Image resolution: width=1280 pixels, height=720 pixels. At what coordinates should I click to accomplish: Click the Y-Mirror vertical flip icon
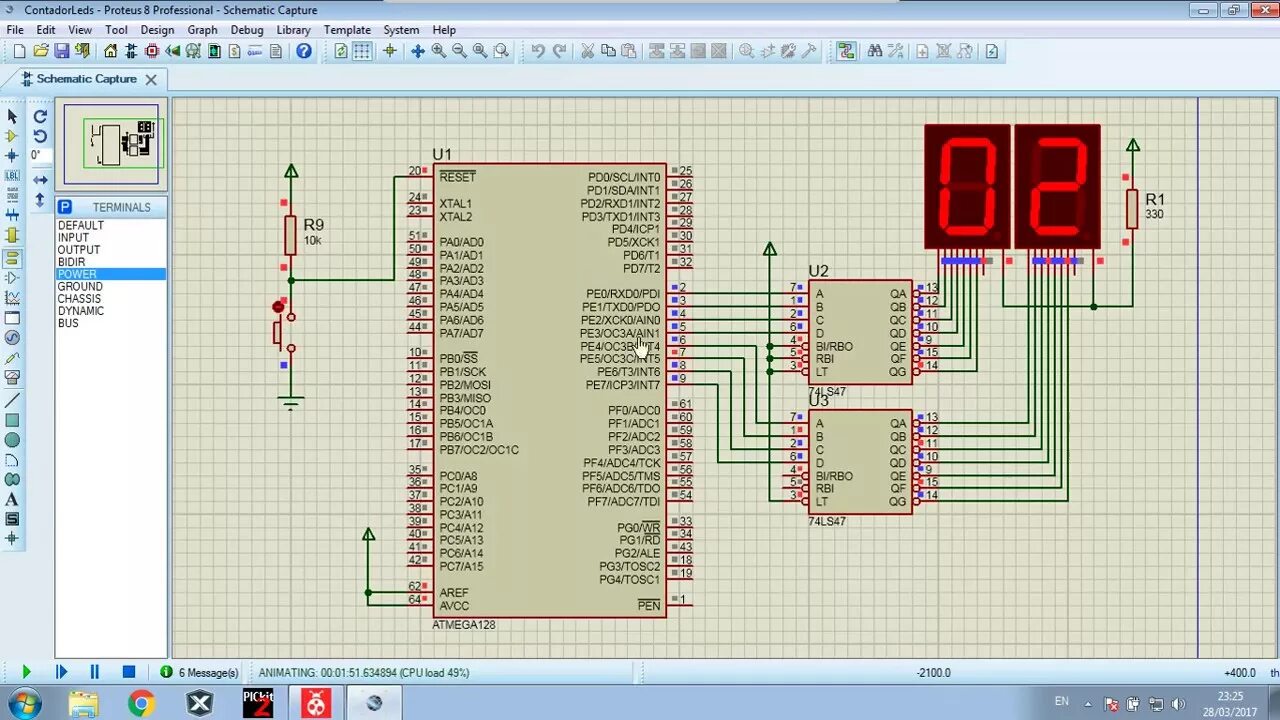click(x=40, y=200)
